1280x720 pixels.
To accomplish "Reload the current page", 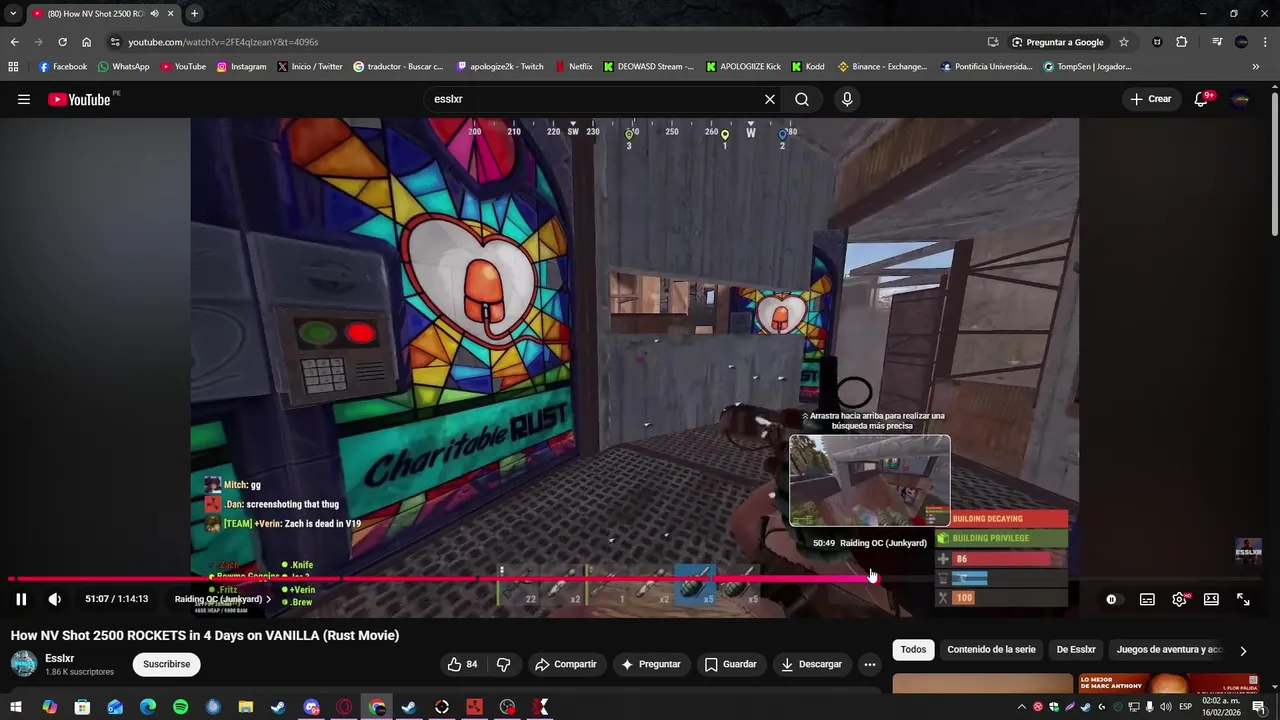I will click(62, 42).
